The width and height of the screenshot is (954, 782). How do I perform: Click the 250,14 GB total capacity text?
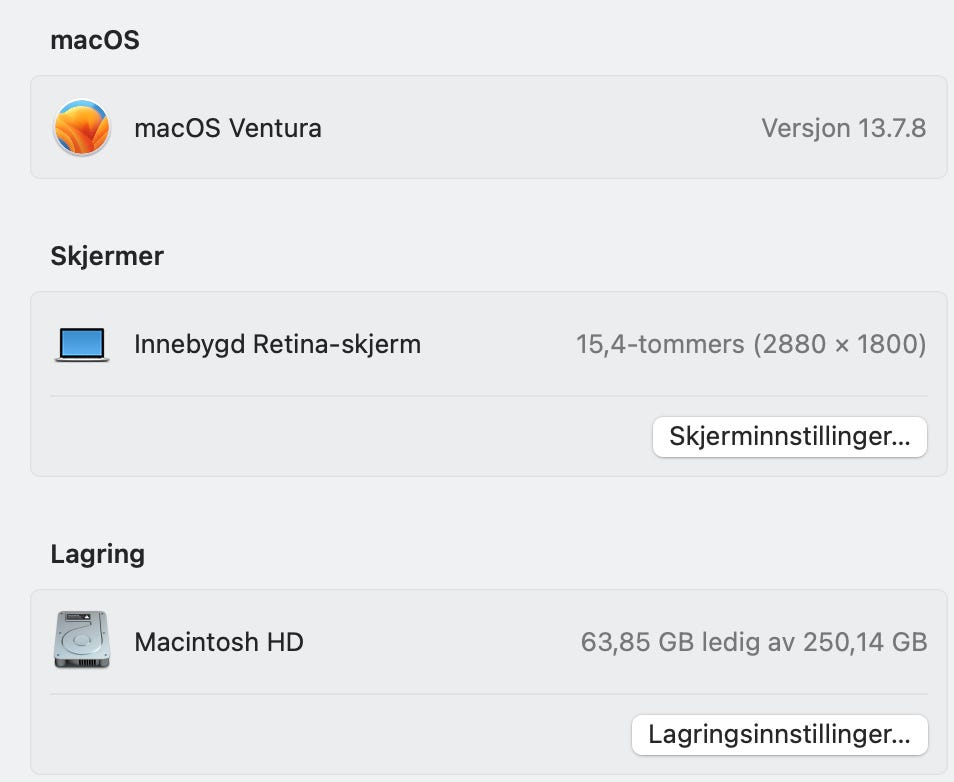(865, 642)
